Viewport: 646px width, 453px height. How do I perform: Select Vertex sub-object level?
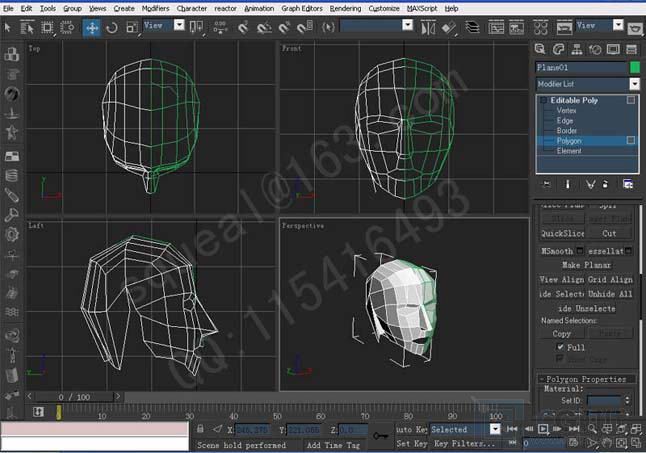(566, 110)
